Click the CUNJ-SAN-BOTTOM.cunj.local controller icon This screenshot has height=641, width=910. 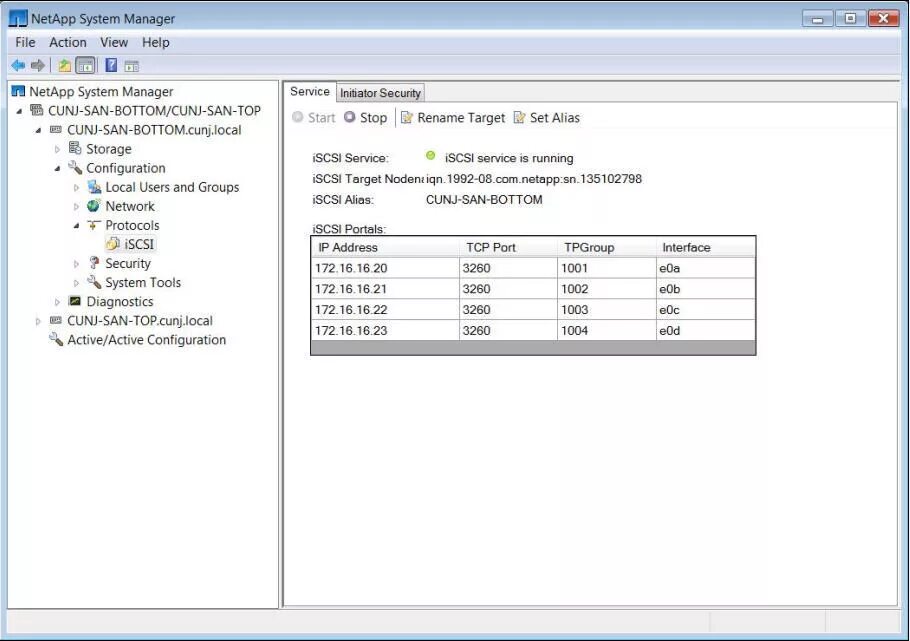click(x=56, y=129)
